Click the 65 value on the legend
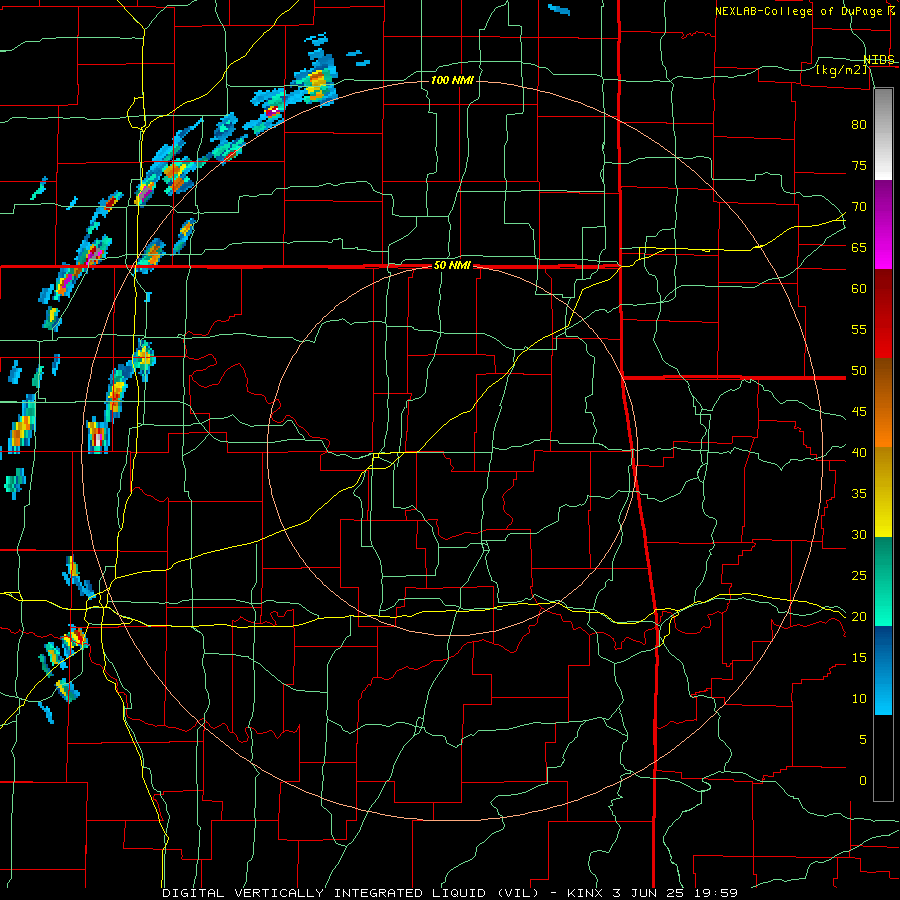 click(859, 248)
